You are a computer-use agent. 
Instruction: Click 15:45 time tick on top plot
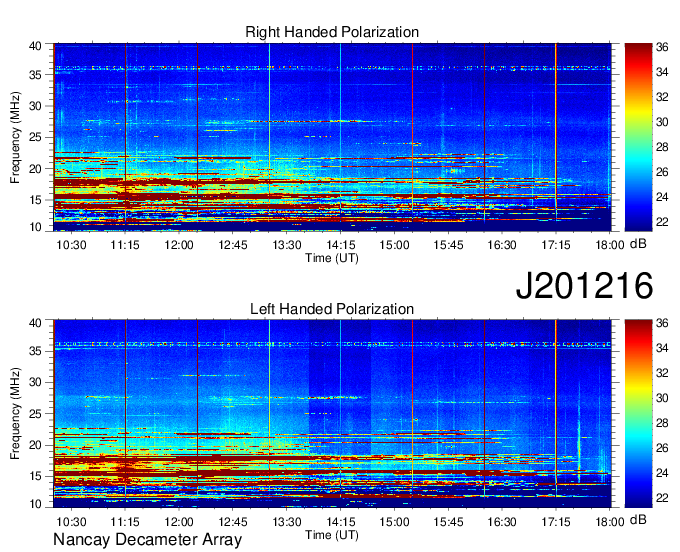pyautogui.click(x=448, y=245)
